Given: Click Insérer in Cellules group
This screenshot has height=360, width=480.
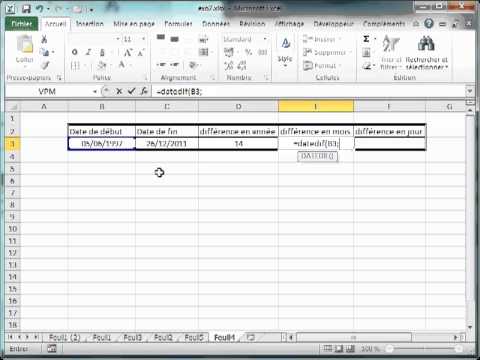Looking at the screenshot, I should pos(322,39).
